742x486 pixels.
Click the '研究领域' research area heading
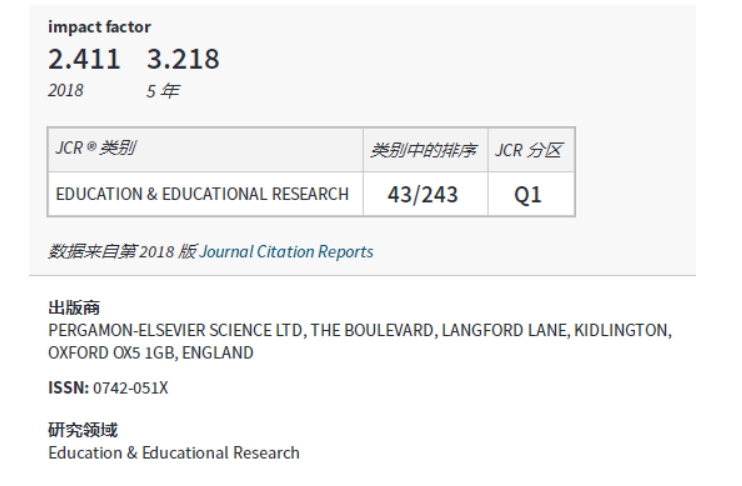pos(83,430)
